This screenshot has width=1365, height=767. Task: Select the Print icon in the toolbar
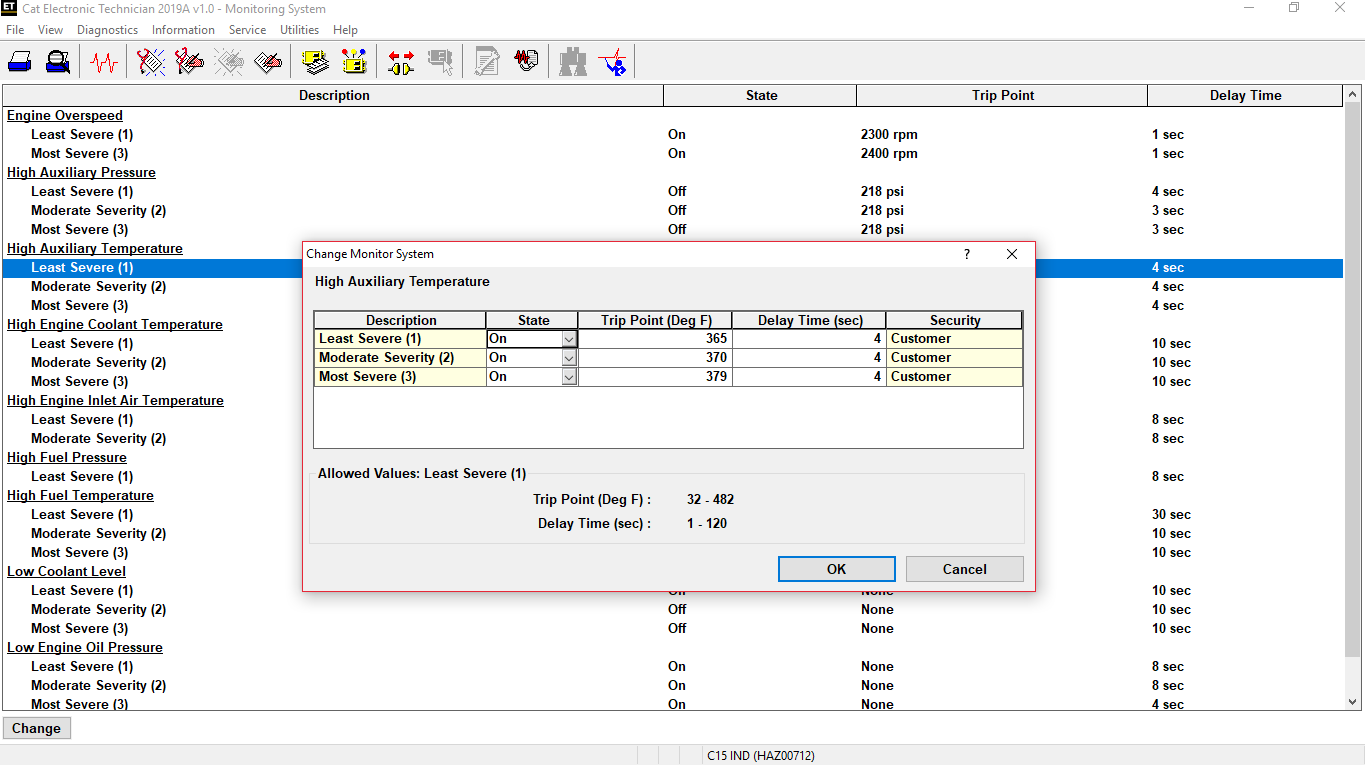coord(20,61)
